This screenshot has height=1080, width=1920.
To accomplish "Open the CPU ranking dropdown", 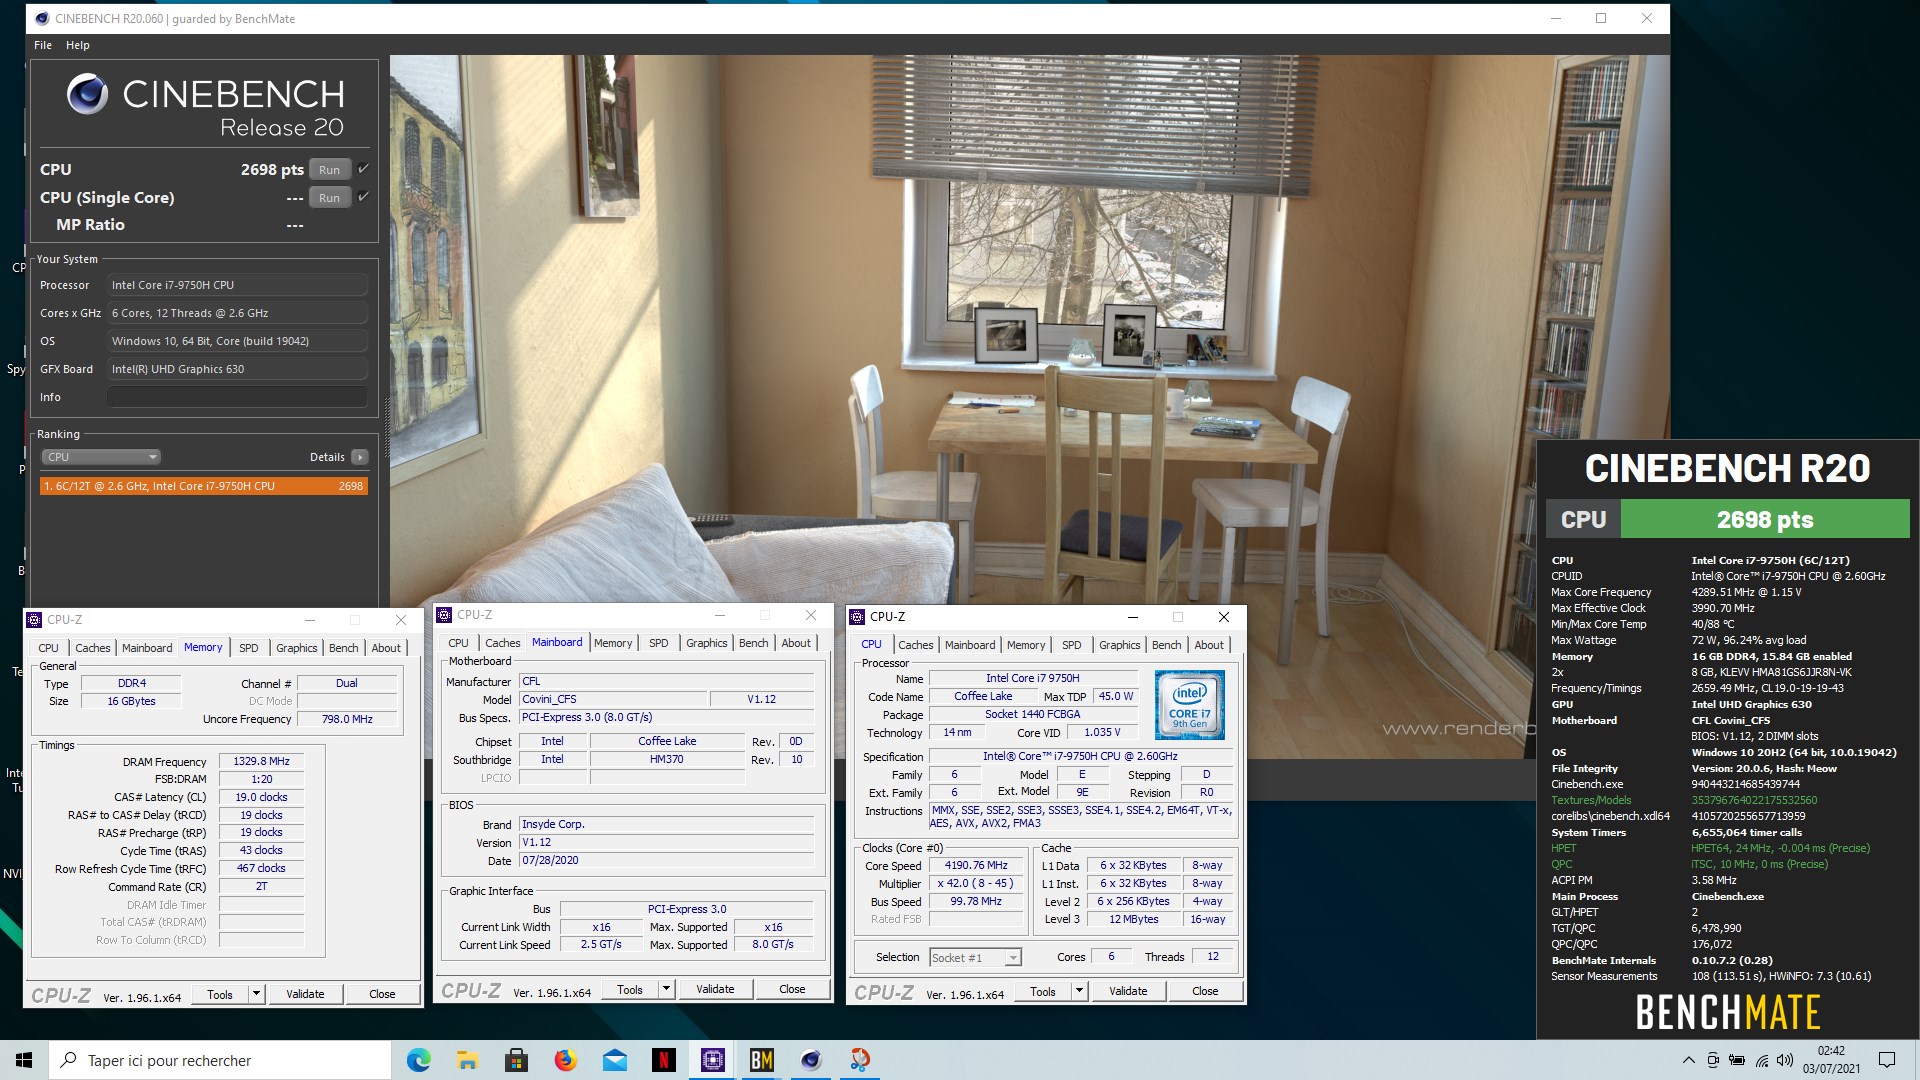I will [x=101, y=457].
